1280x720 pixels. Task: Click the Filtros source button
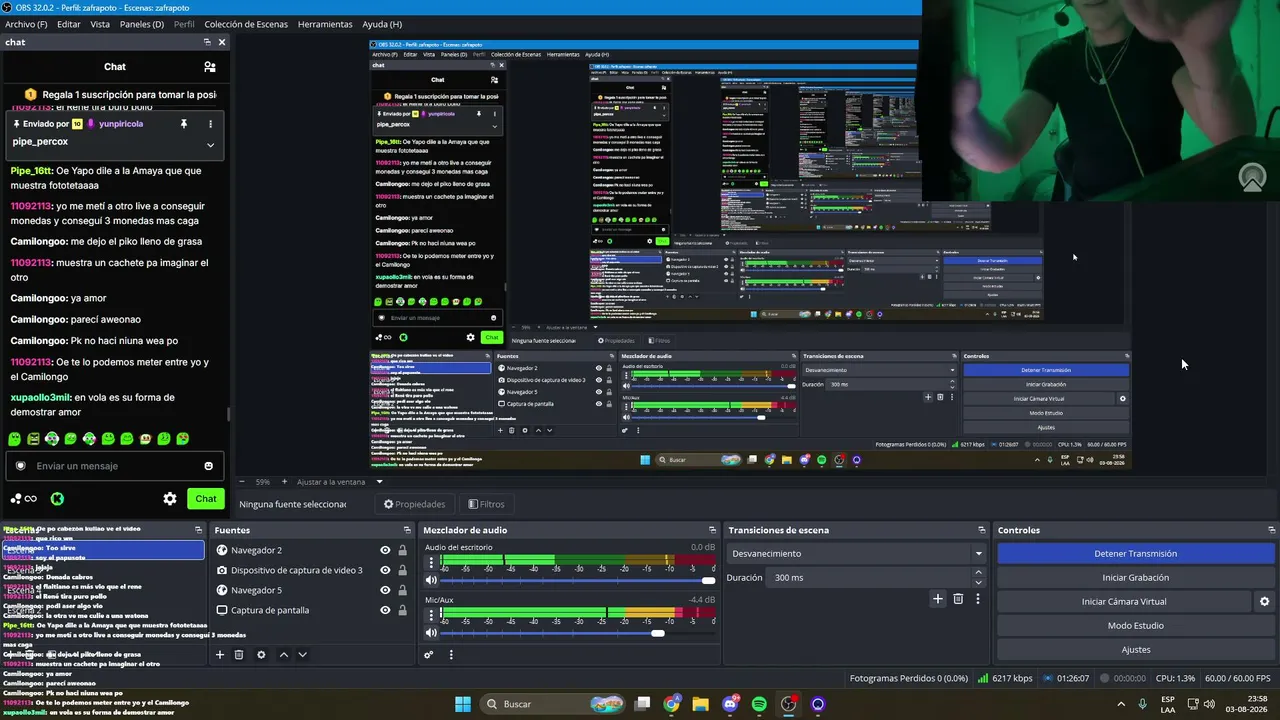point(485,504)
